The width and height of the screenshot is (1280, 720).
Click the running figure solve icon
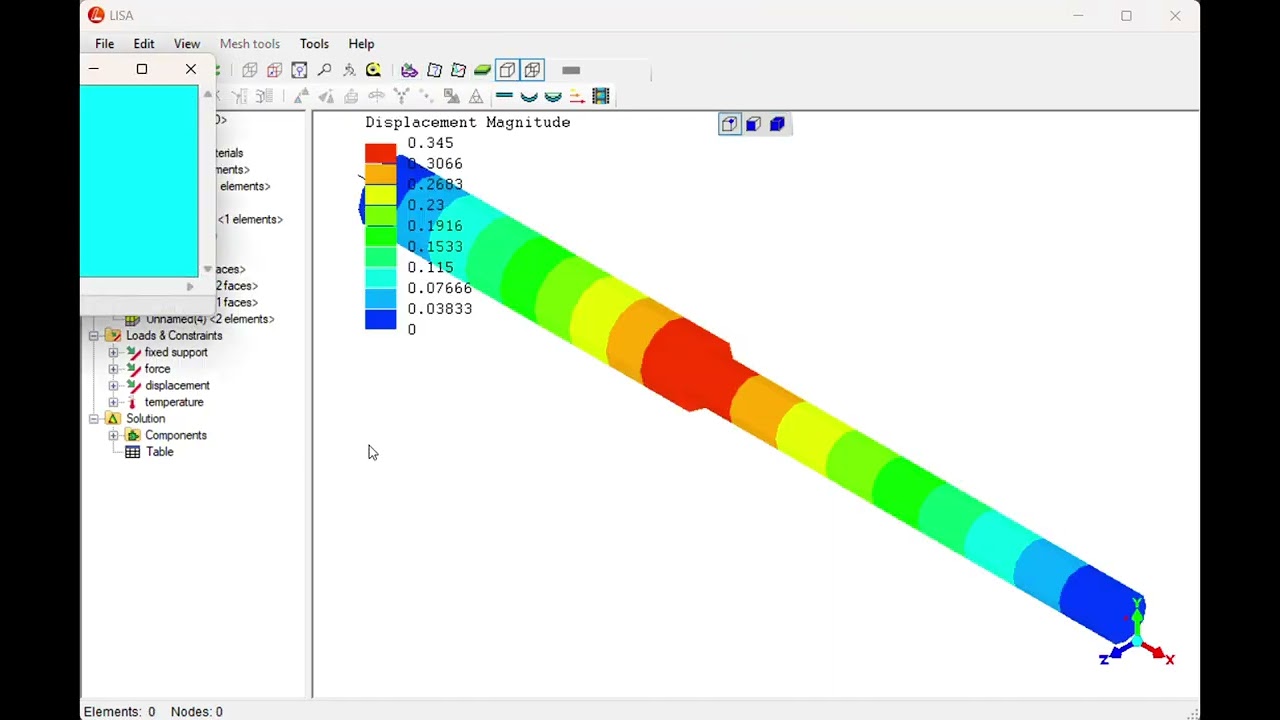coord(349,70)
